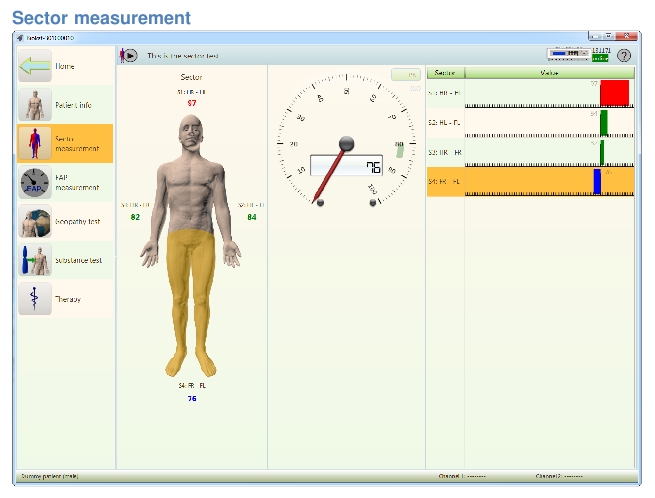Open the Geopathy test icon
Viewport: 655px width, 498px height.
coord(35,221)
